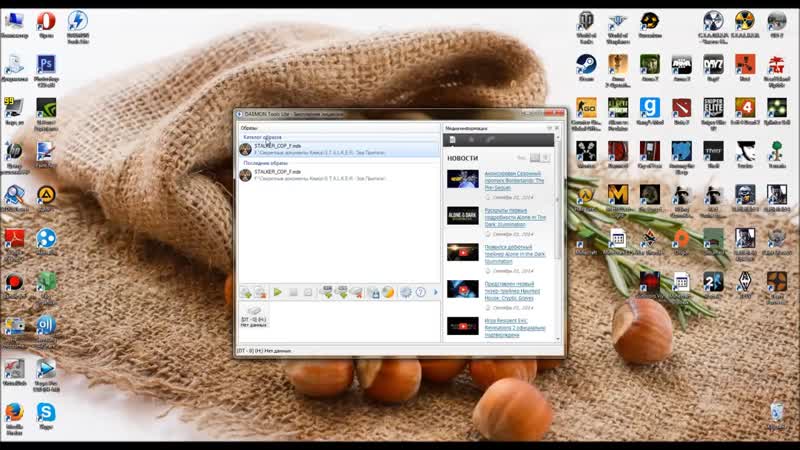Click the Add image toolbar icon
The image size is (800, 450).
tap(246, 292)
